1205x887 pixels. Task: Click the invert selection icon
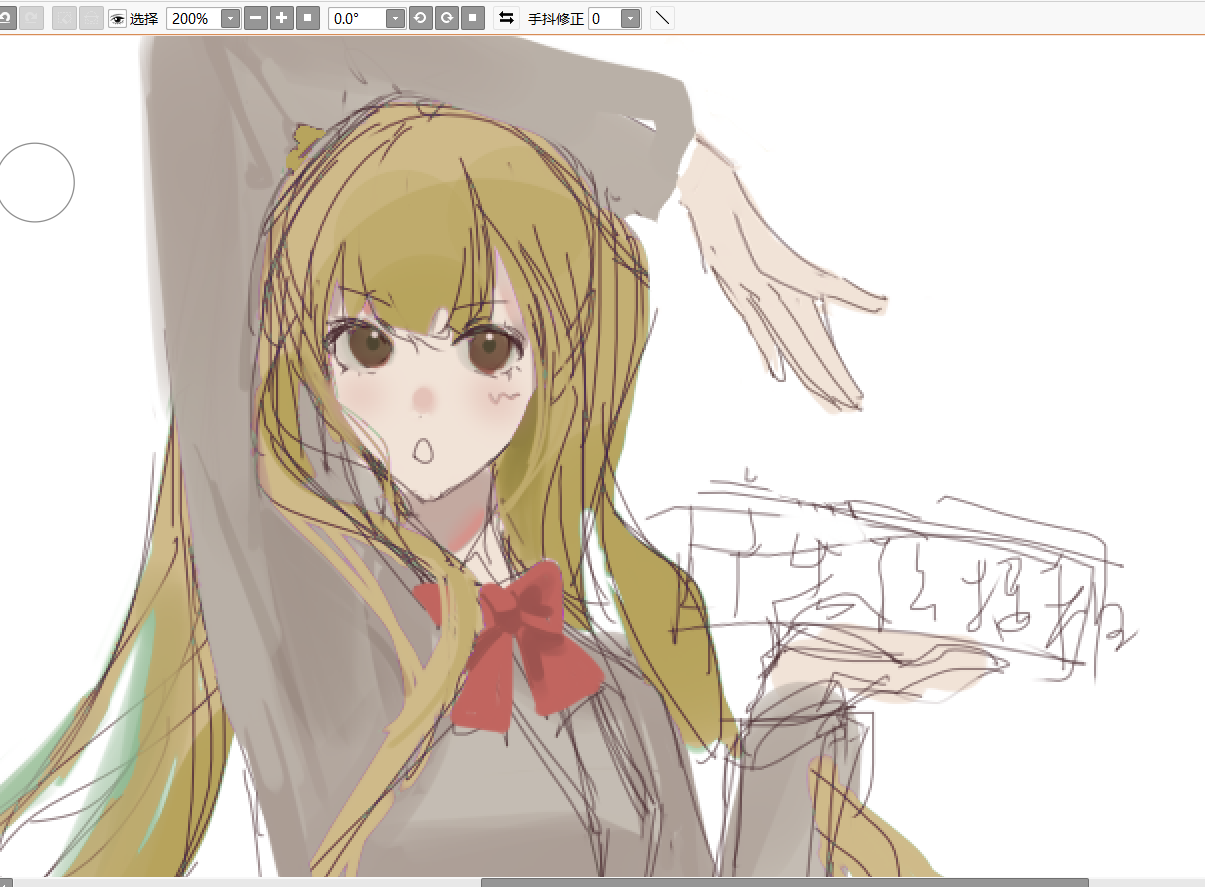pyautogui.click(x=91, y=18)
